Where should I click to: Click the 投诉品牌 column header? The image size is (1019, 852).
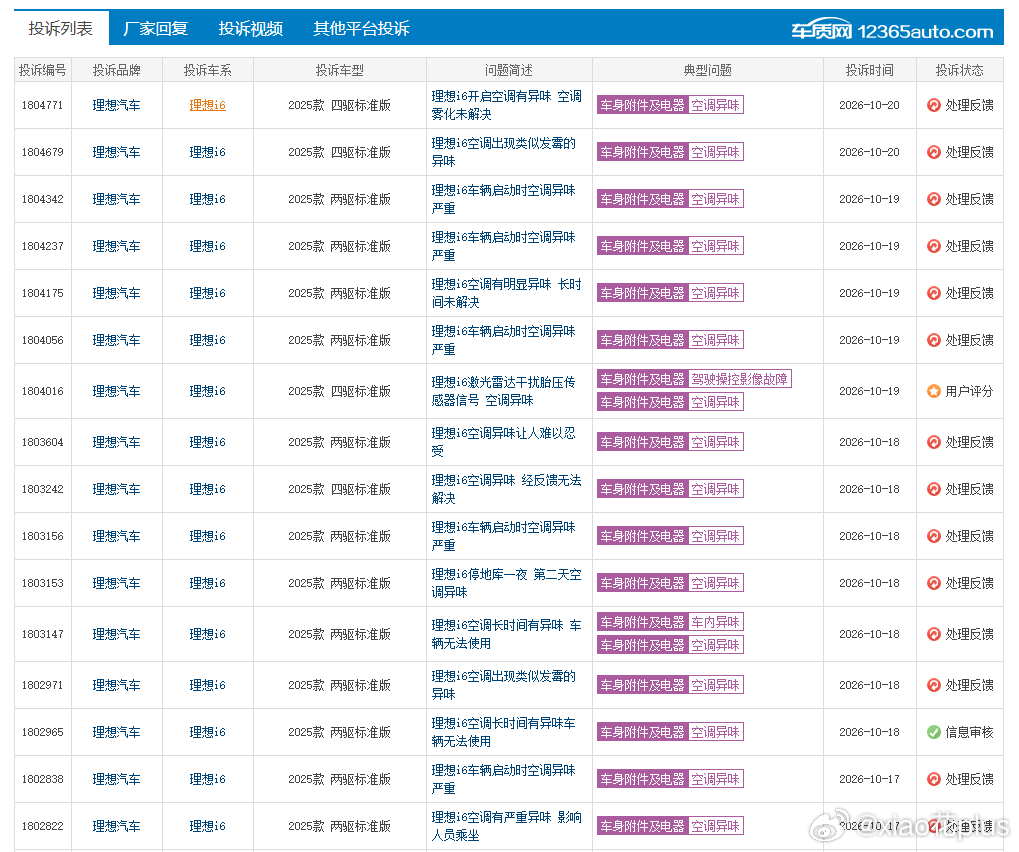pyautogui.click(x=116, y=70)
